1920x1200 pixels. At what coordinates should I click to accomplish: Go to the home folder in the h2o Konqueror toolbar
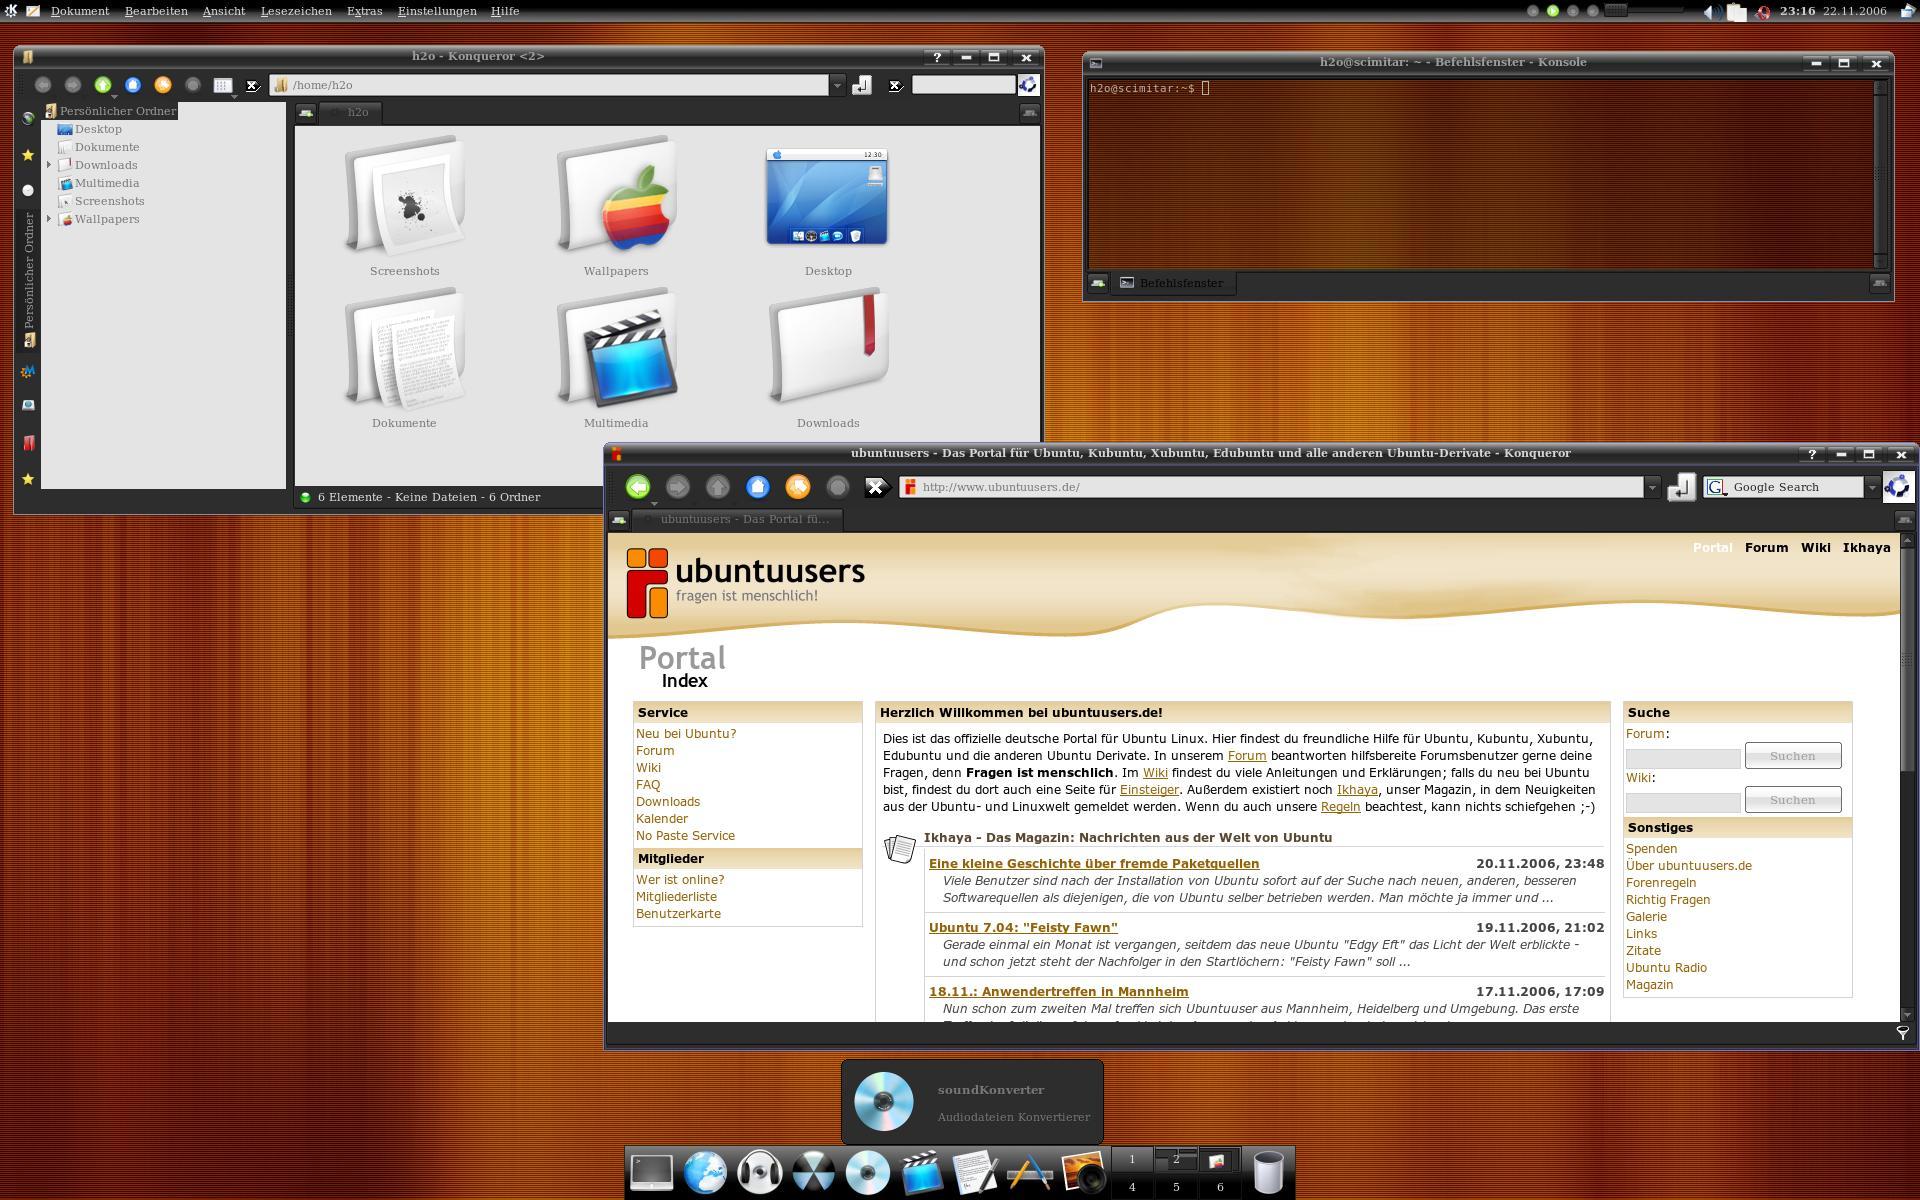[133, 85]
